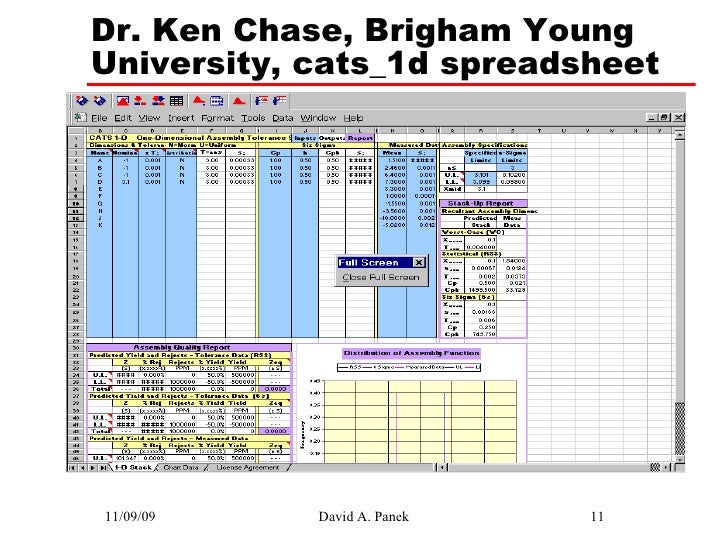Click the last flag icon in toolbar
Screen dimensions: 728x546
(280, 101)
